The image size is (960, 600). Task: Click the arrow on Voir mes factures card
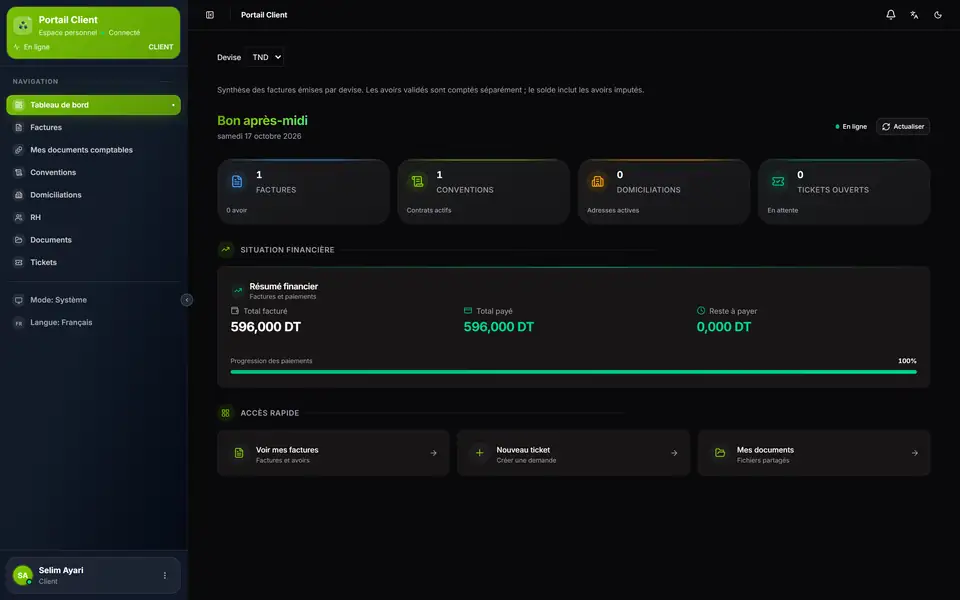point(433,453)
